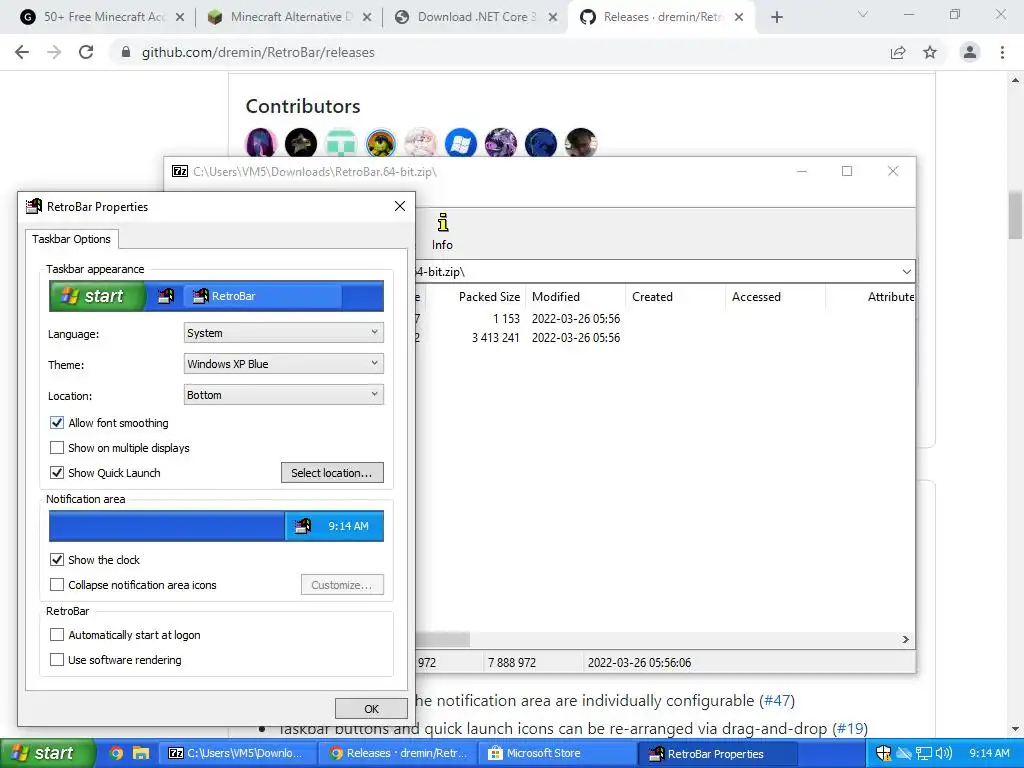Click the 7-Zip horizontal scrollbar thumb

(442, 639)
